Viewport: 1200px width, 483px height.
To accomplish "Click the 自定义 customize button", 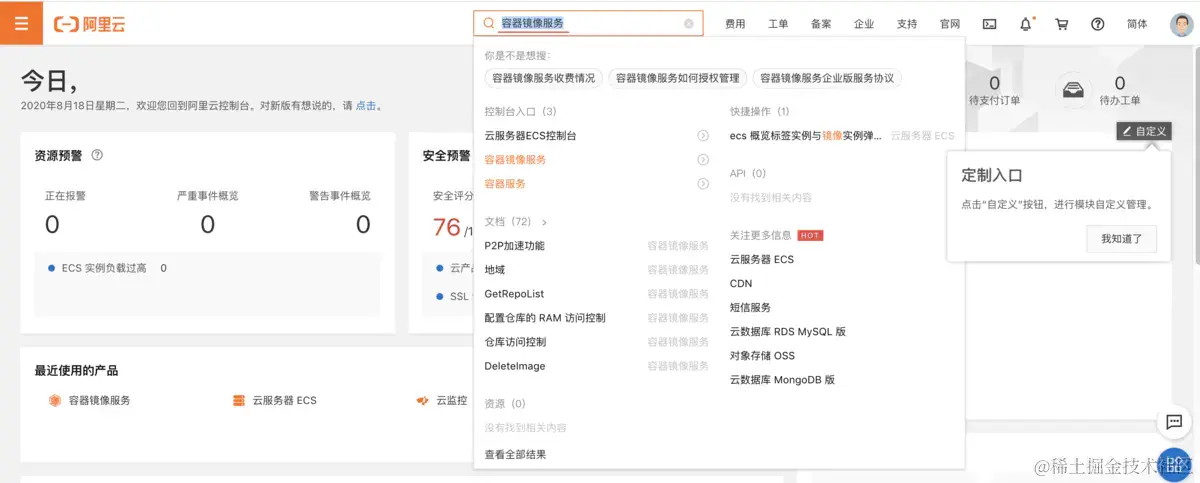I will (1144, 131).
